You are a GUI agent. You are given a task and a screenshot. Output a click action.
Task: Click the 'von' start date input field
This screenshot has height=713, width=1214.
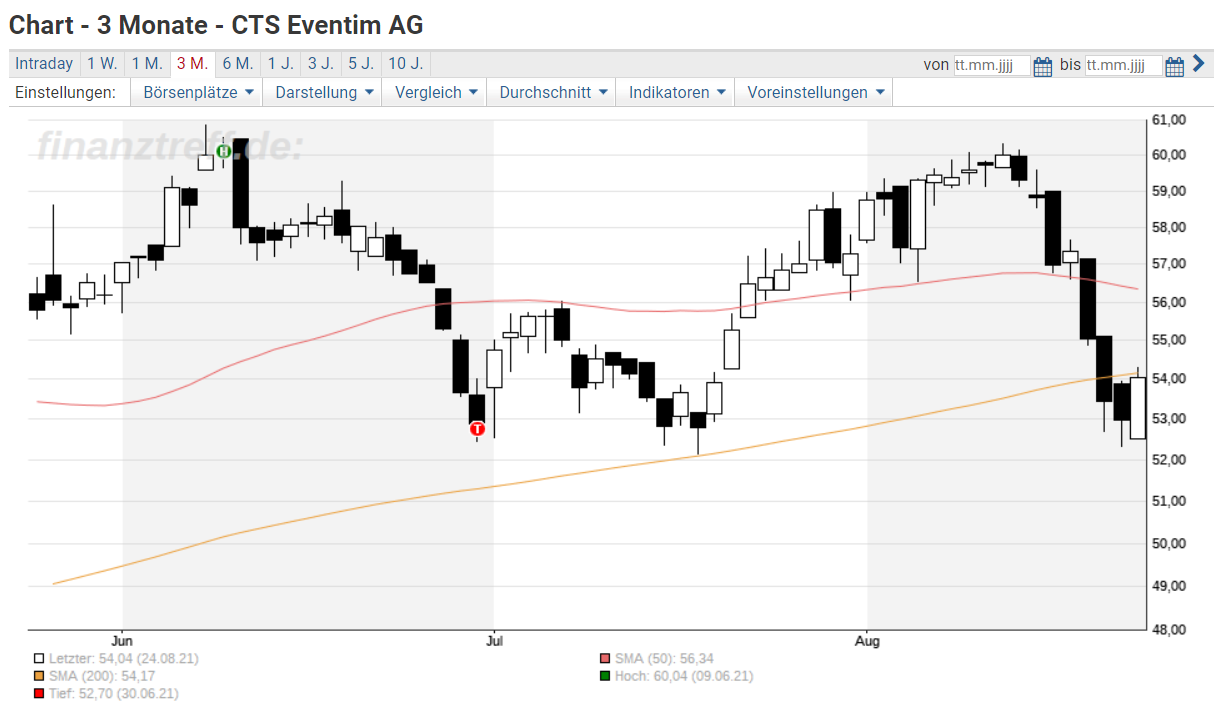[x=991, y=66]
